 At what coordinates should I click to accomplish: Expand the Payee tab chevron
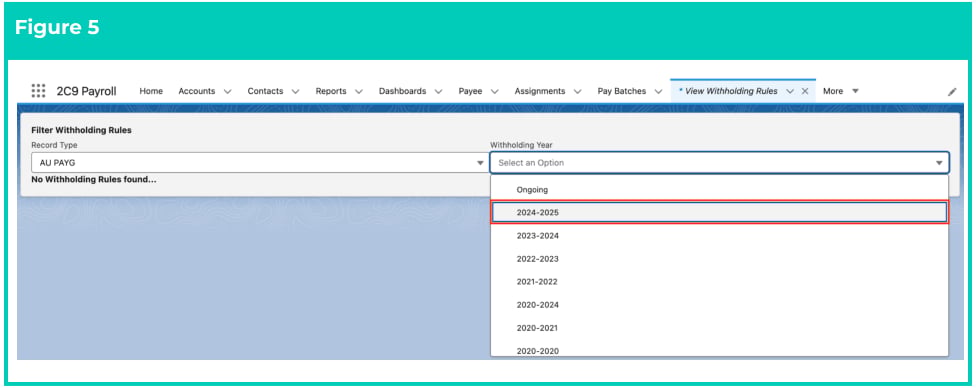(x=494, y=91)
